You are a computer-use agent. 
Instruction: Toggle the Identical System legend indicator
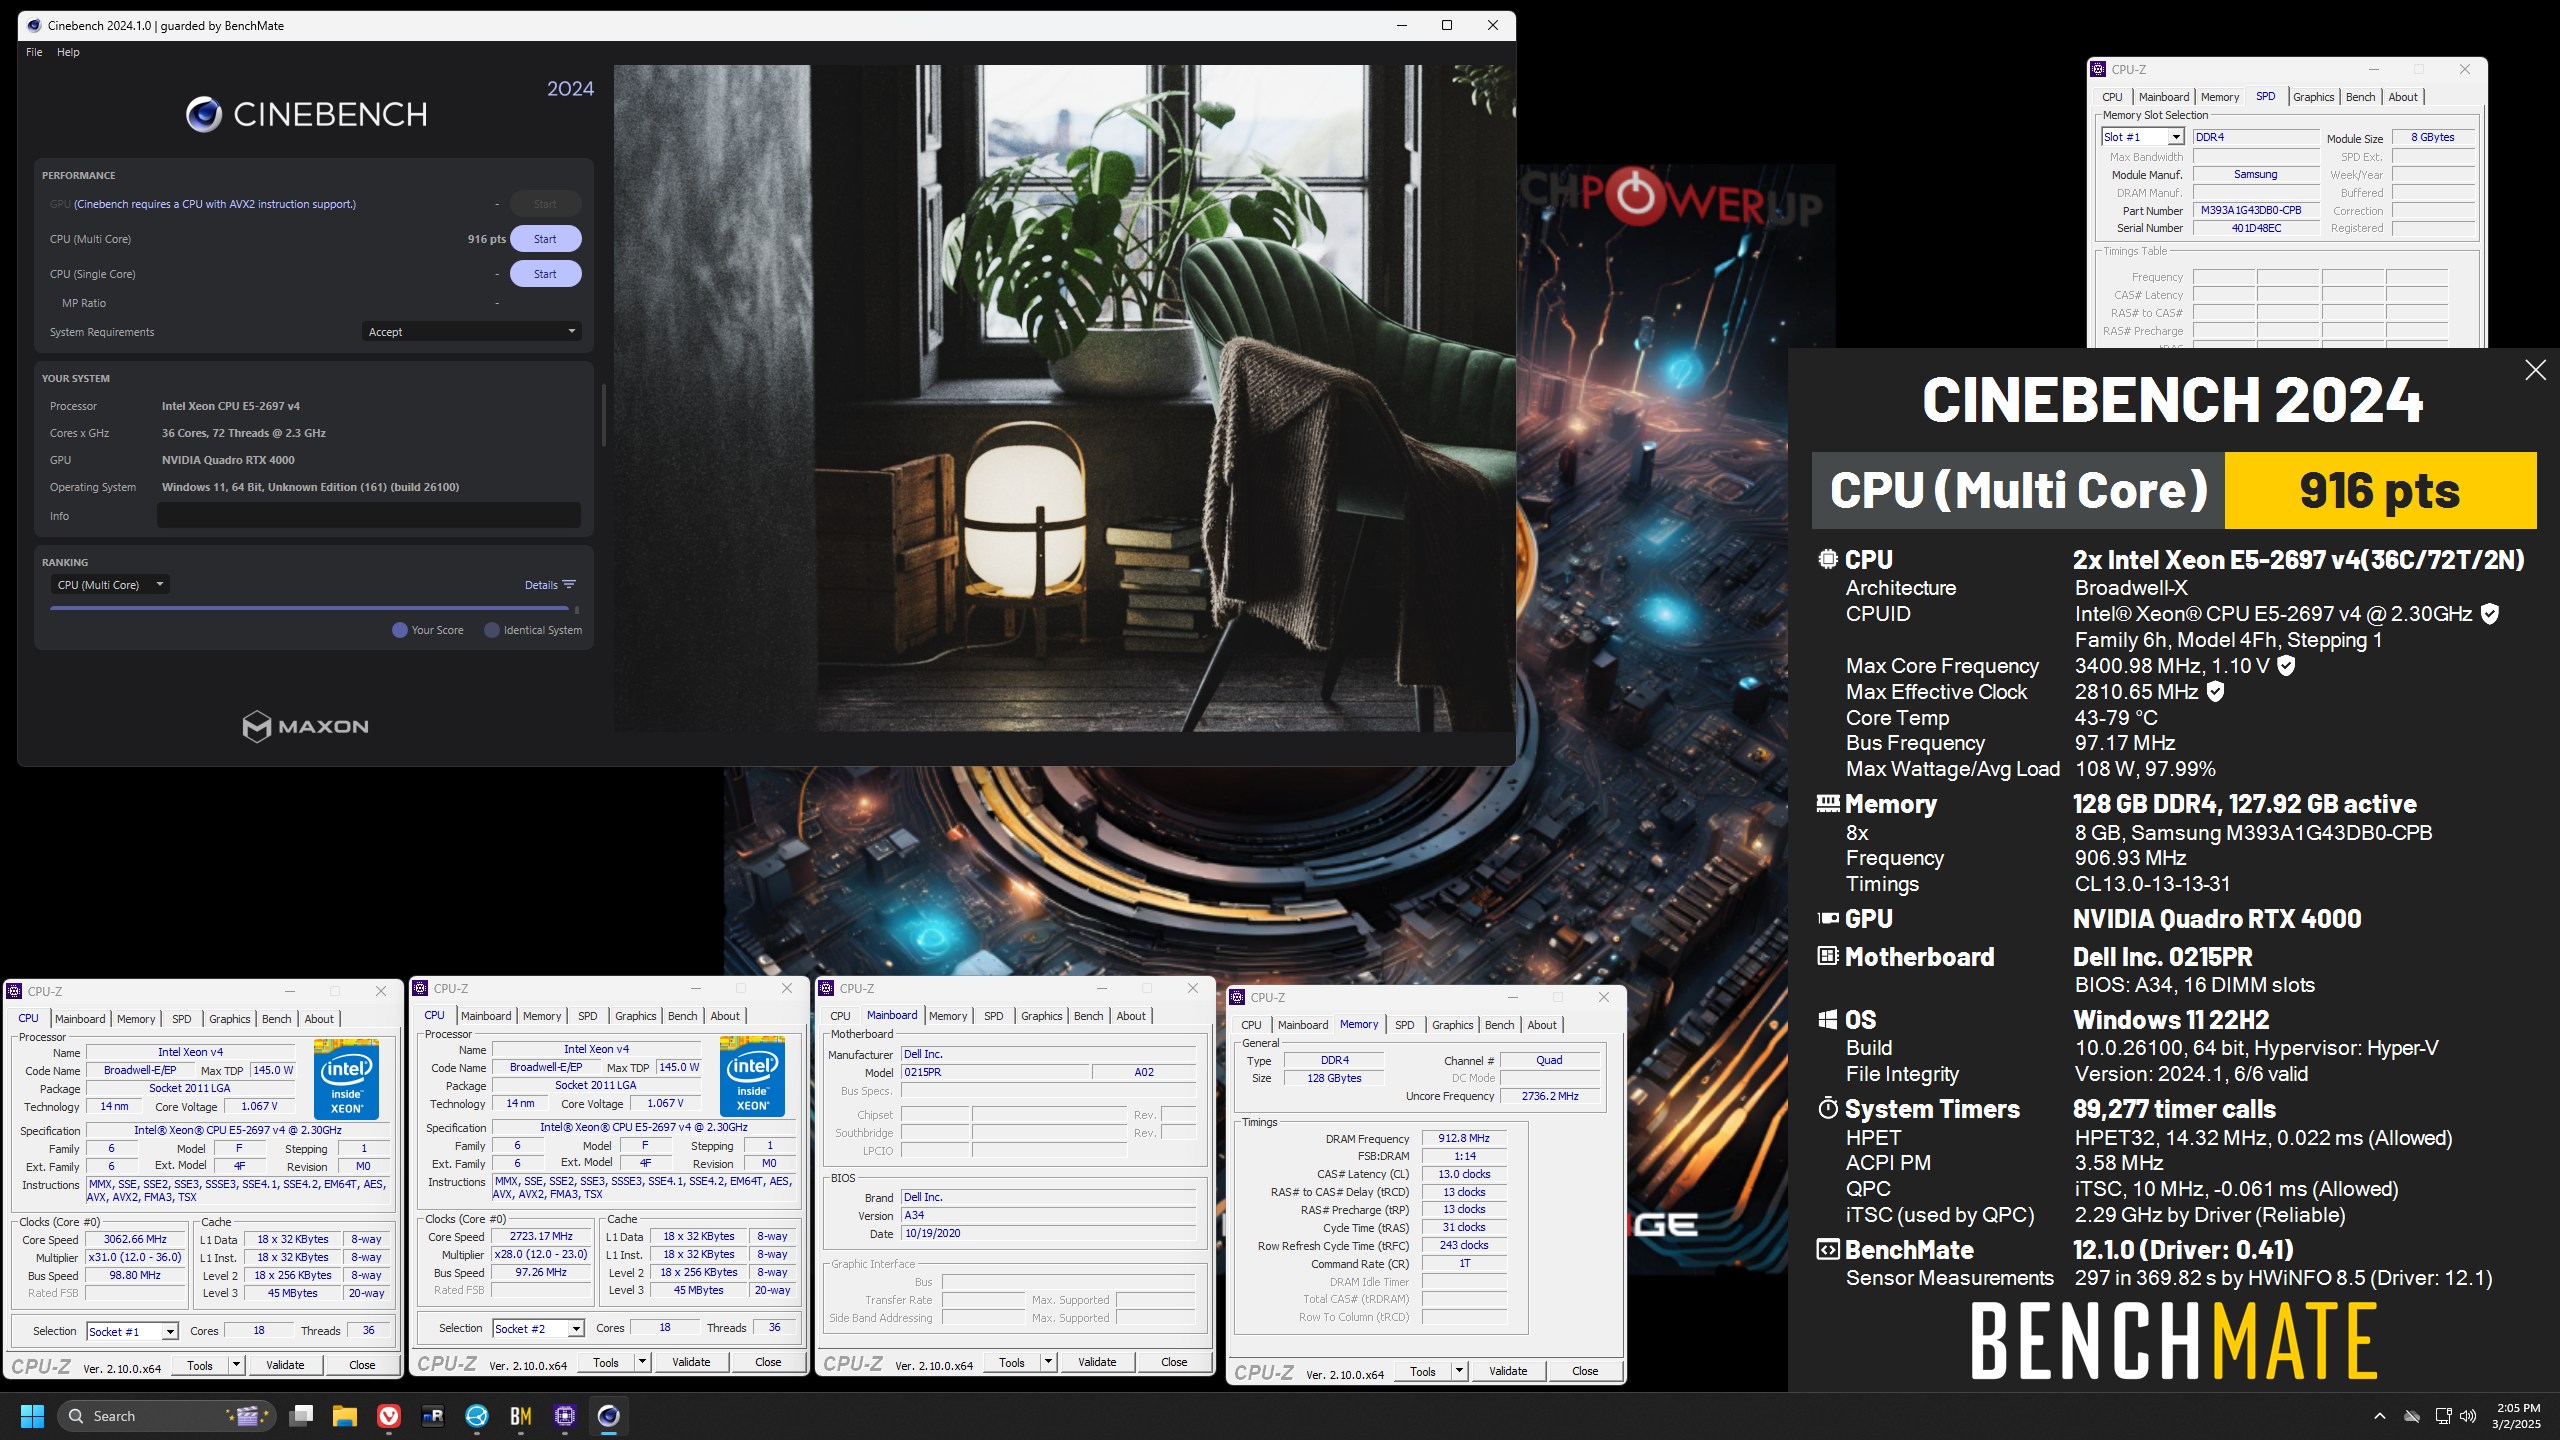click(492, 630)
